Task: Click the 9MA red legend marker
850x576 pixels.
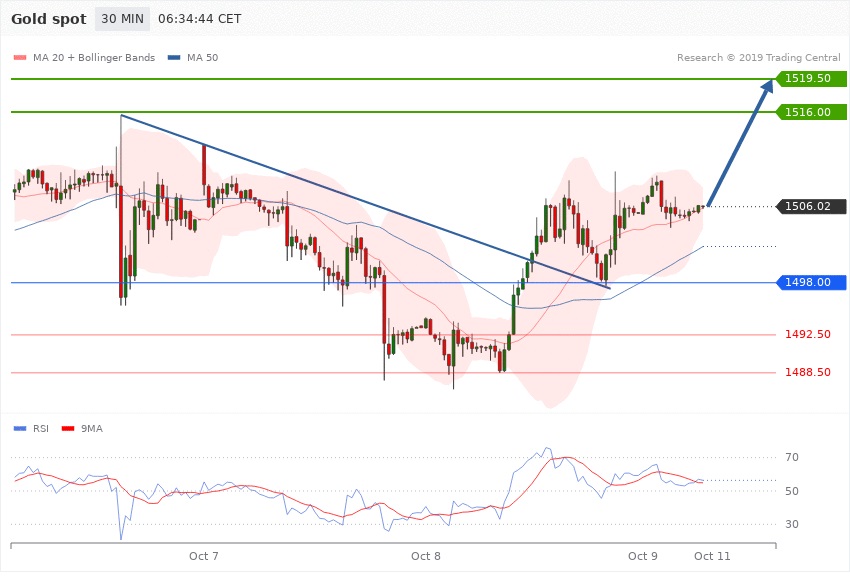Action: (68, 429)
